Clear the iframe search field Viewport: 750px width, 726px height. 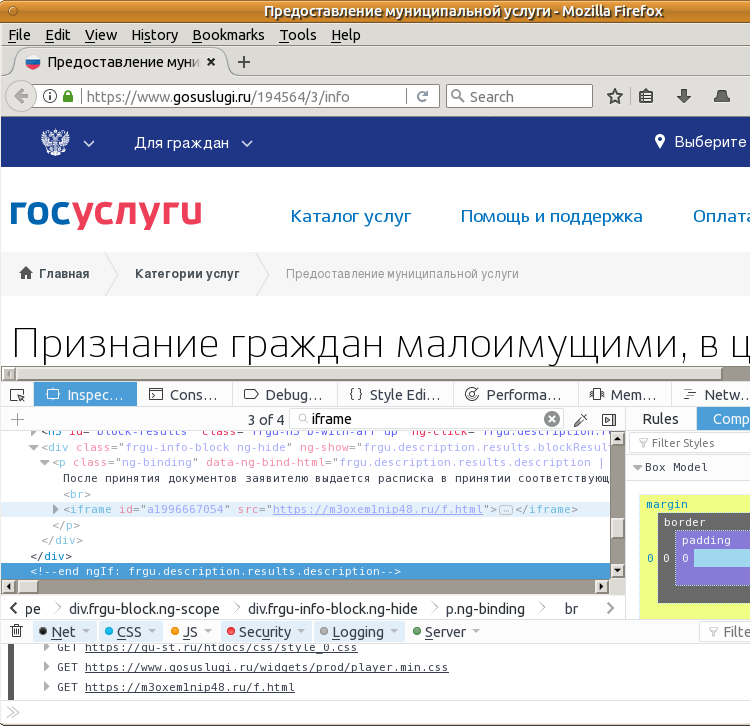551,419
